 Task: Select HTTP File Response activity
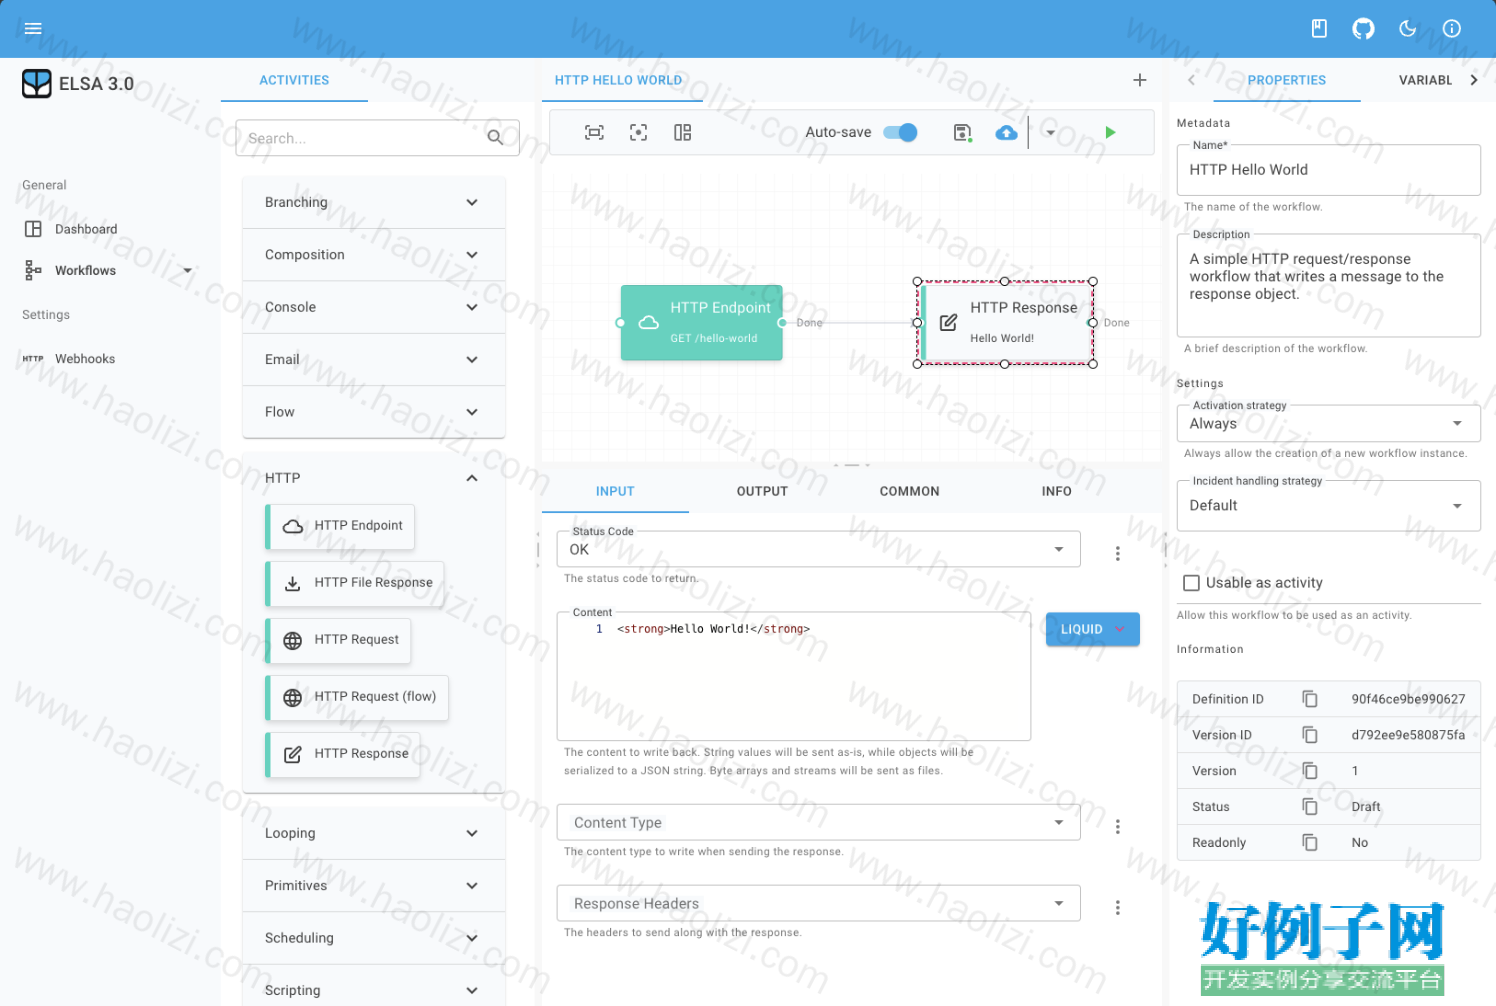[x=356, y=583]
